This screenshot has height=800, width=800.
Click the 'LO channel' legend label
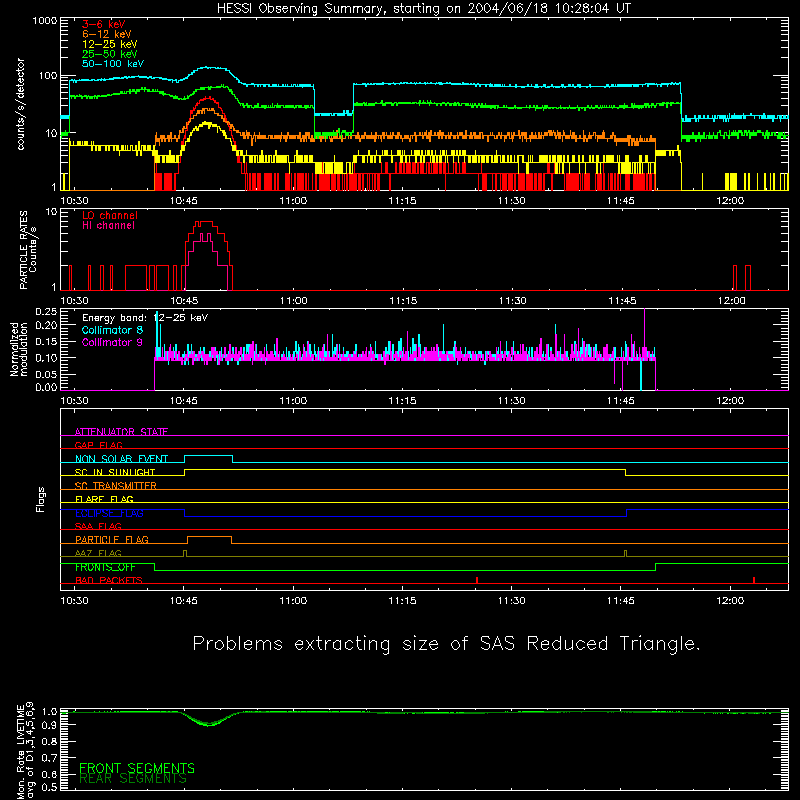110,215
